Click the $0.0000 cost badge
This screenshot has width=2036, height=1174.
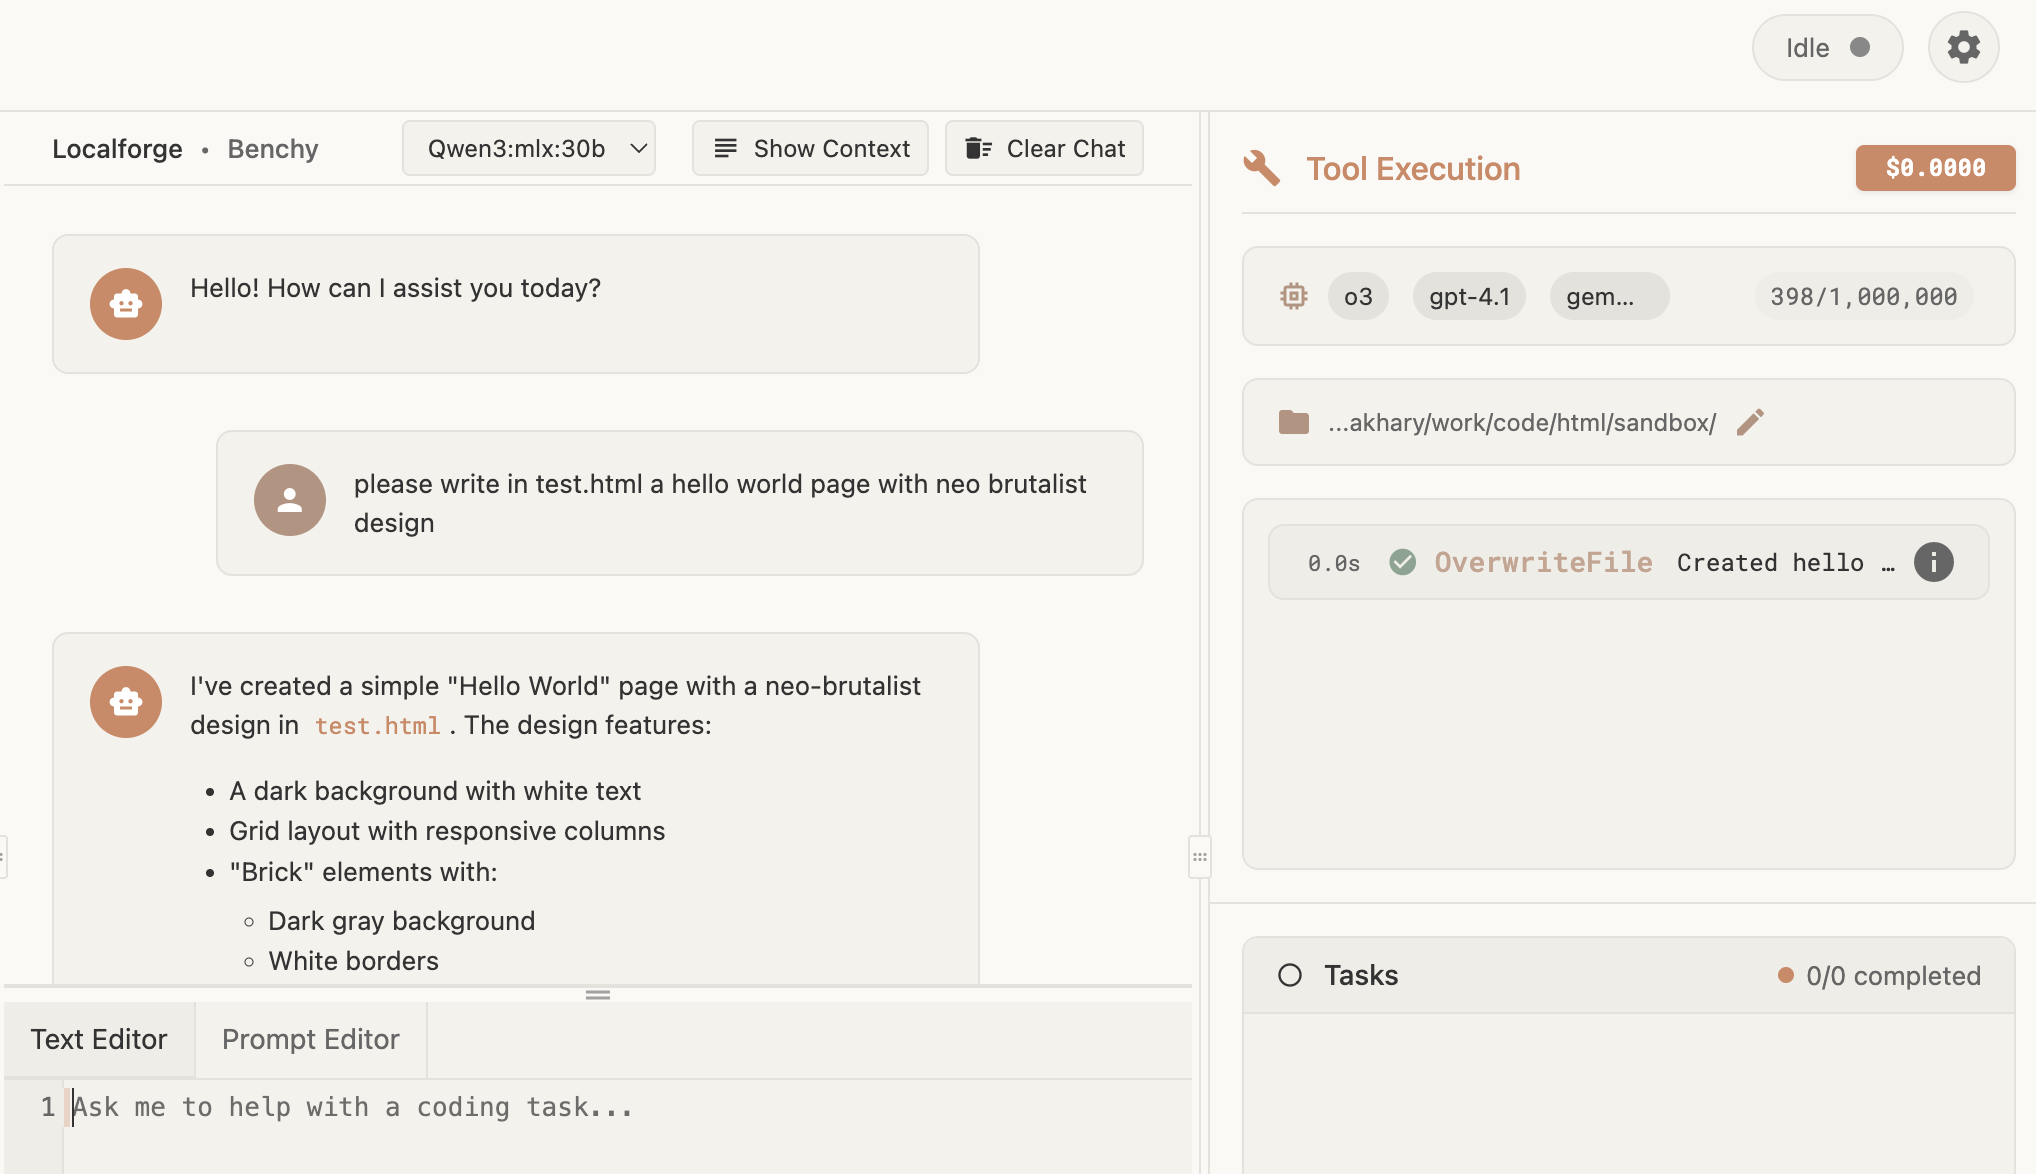click(1935, 168)
